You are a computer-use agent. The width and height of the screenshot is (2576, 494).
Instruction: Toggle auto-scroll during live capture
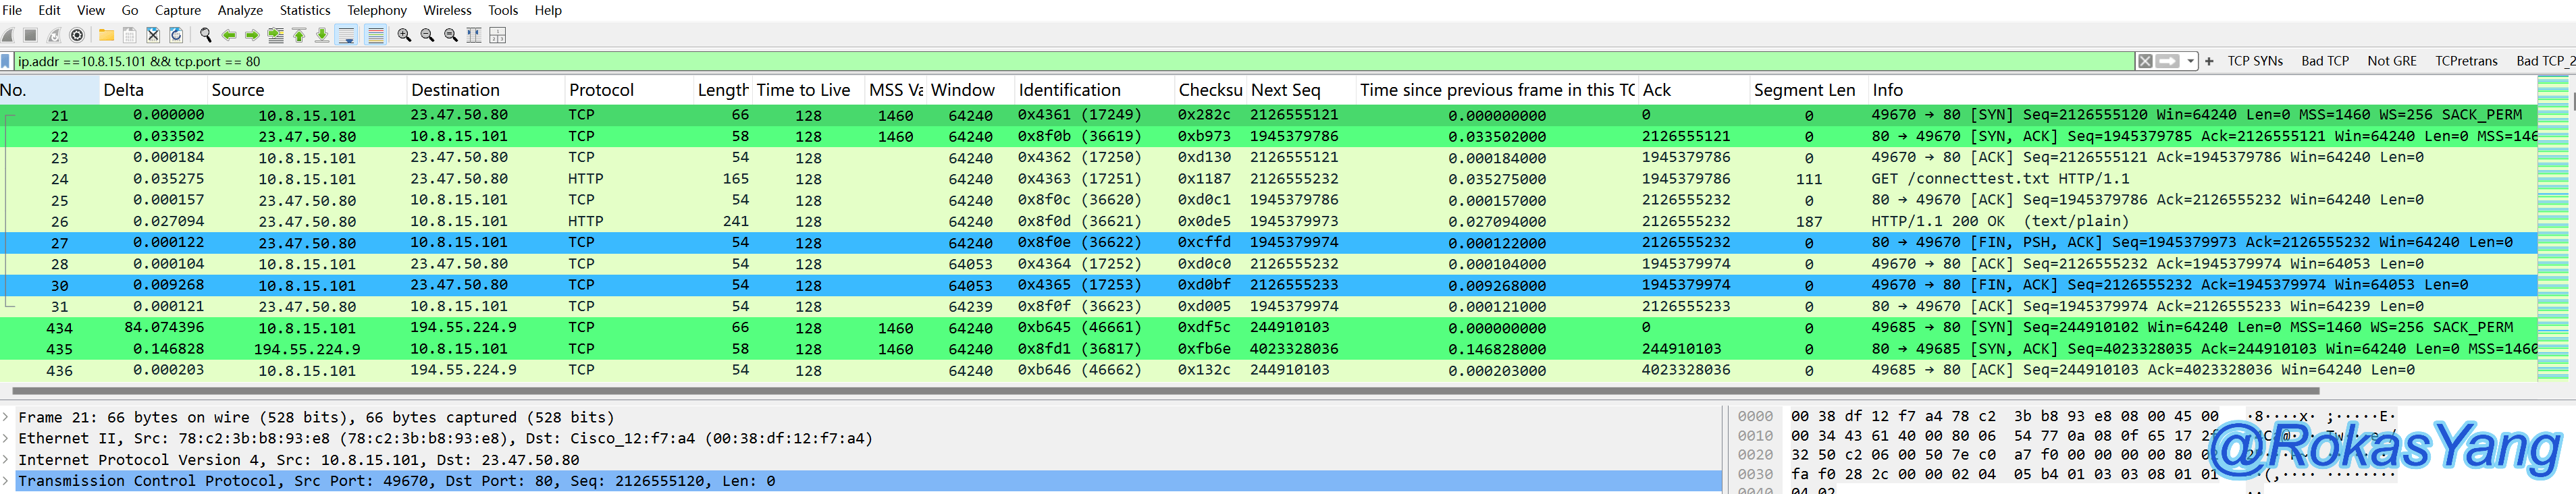[x=346, y=35]
